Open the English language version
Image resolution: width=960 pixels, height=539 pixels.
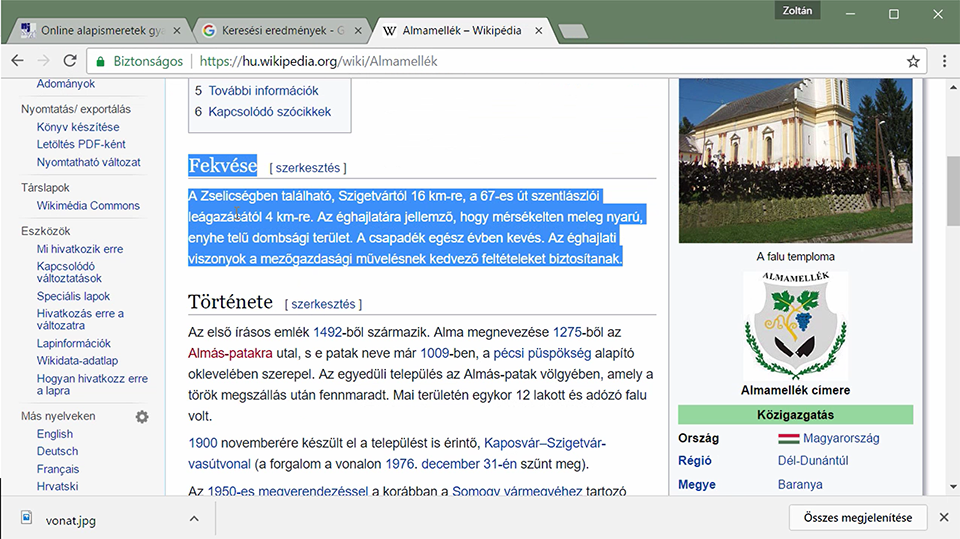[x=54, y=434]
